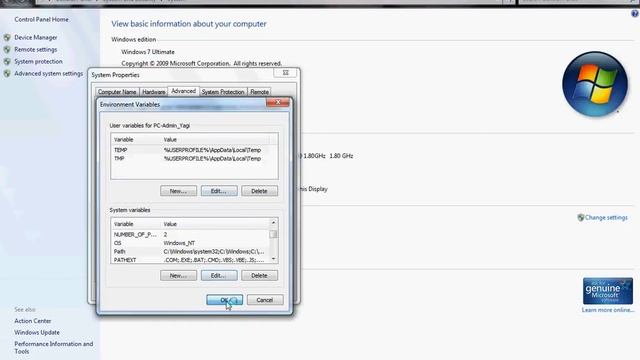Click the user variables Value column header

tap(216, 140)
